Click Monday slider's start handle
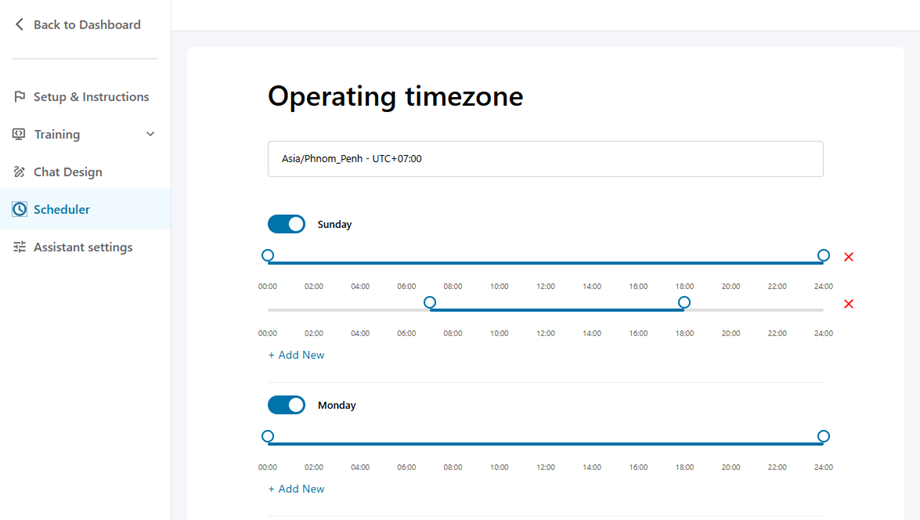The height and width of the screenshot is (520, 920). [x=268, y=436]
